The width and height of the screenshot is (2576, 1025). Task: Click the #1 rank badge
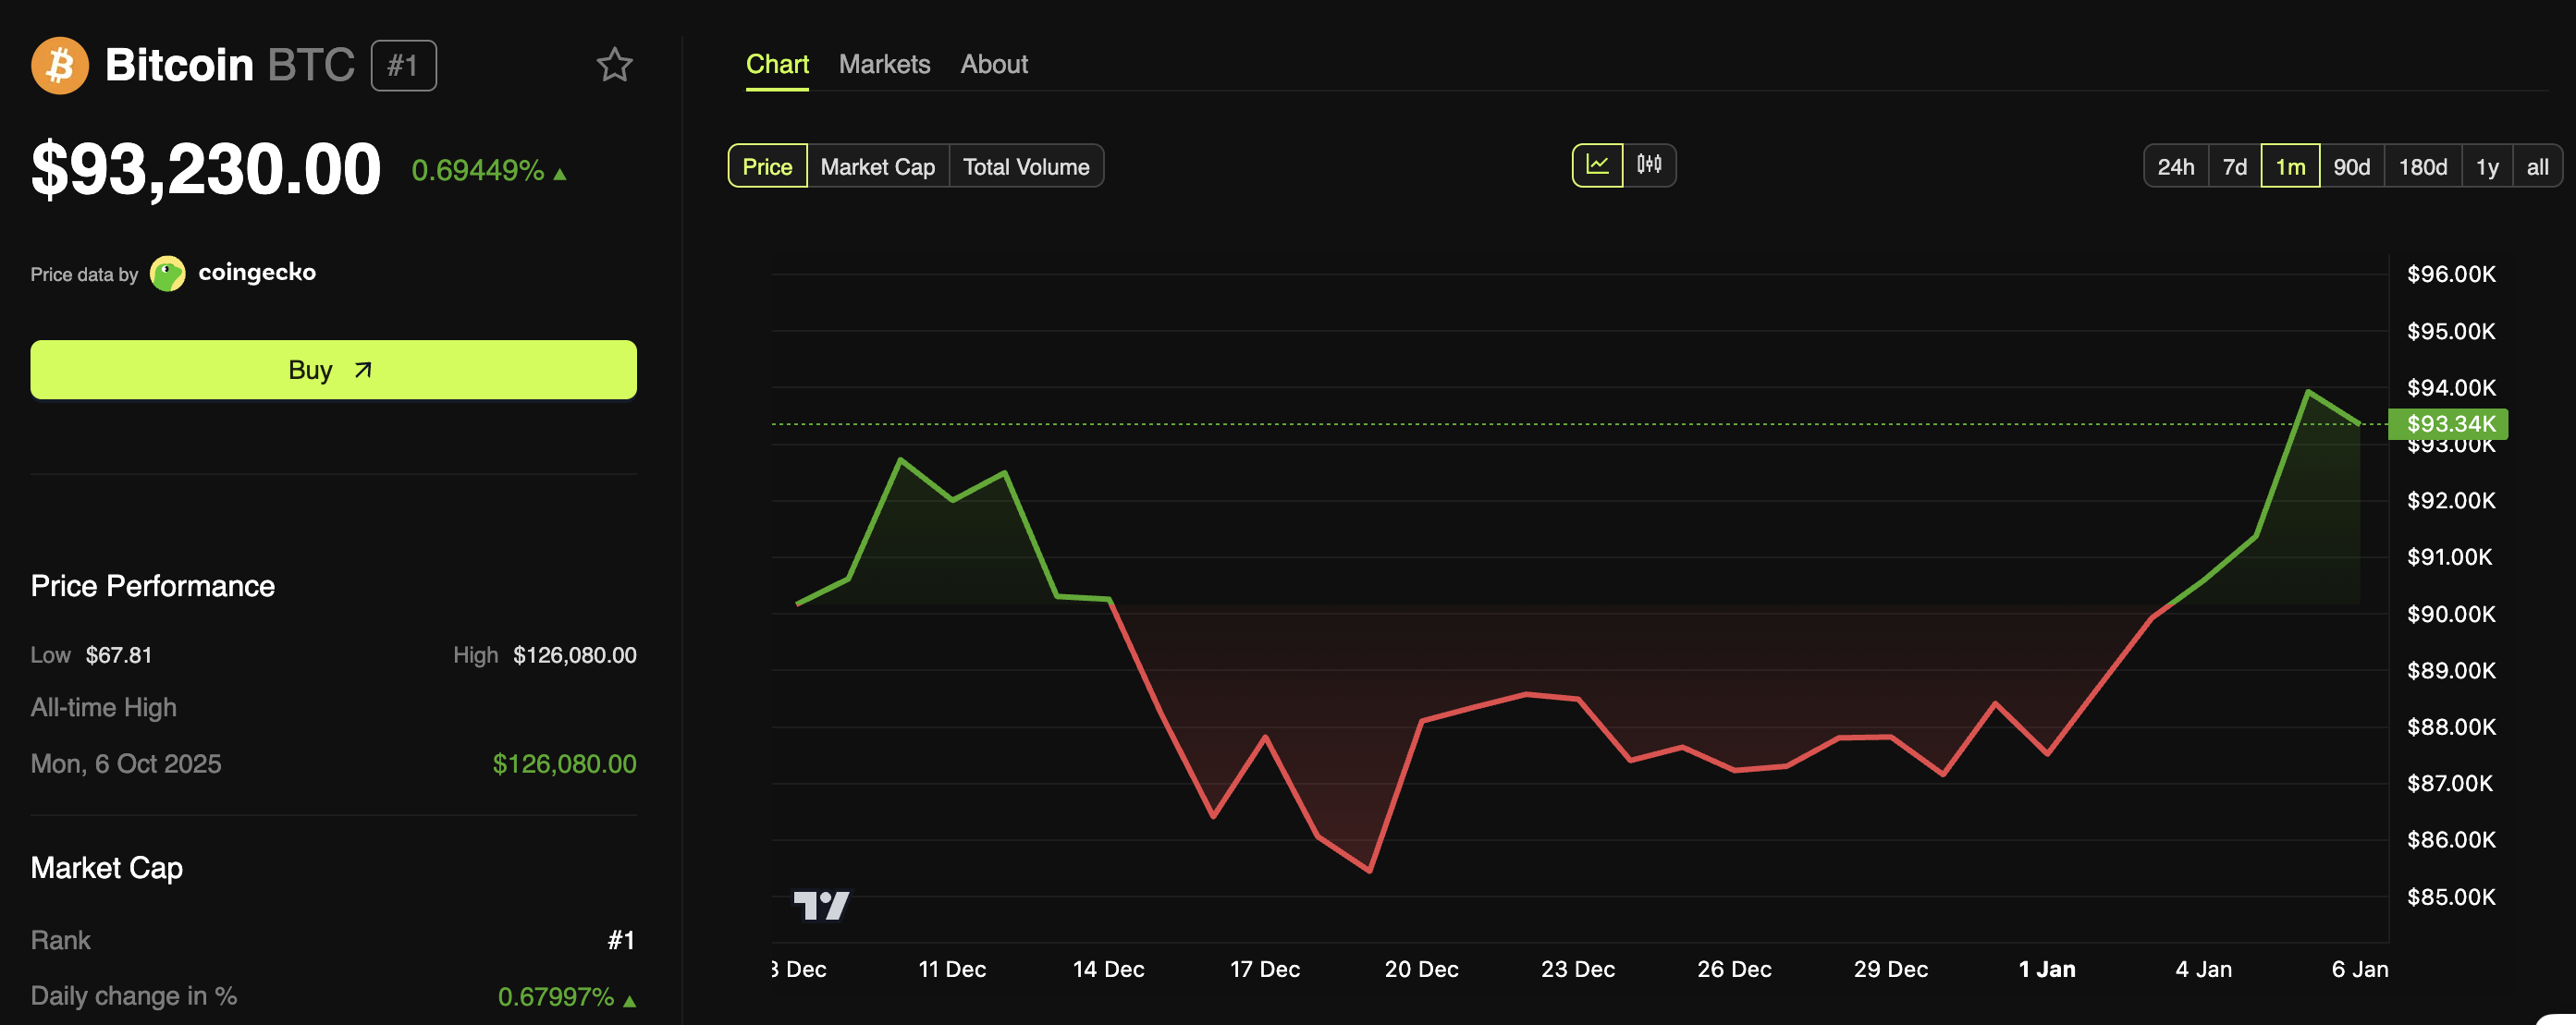[403, 66]
